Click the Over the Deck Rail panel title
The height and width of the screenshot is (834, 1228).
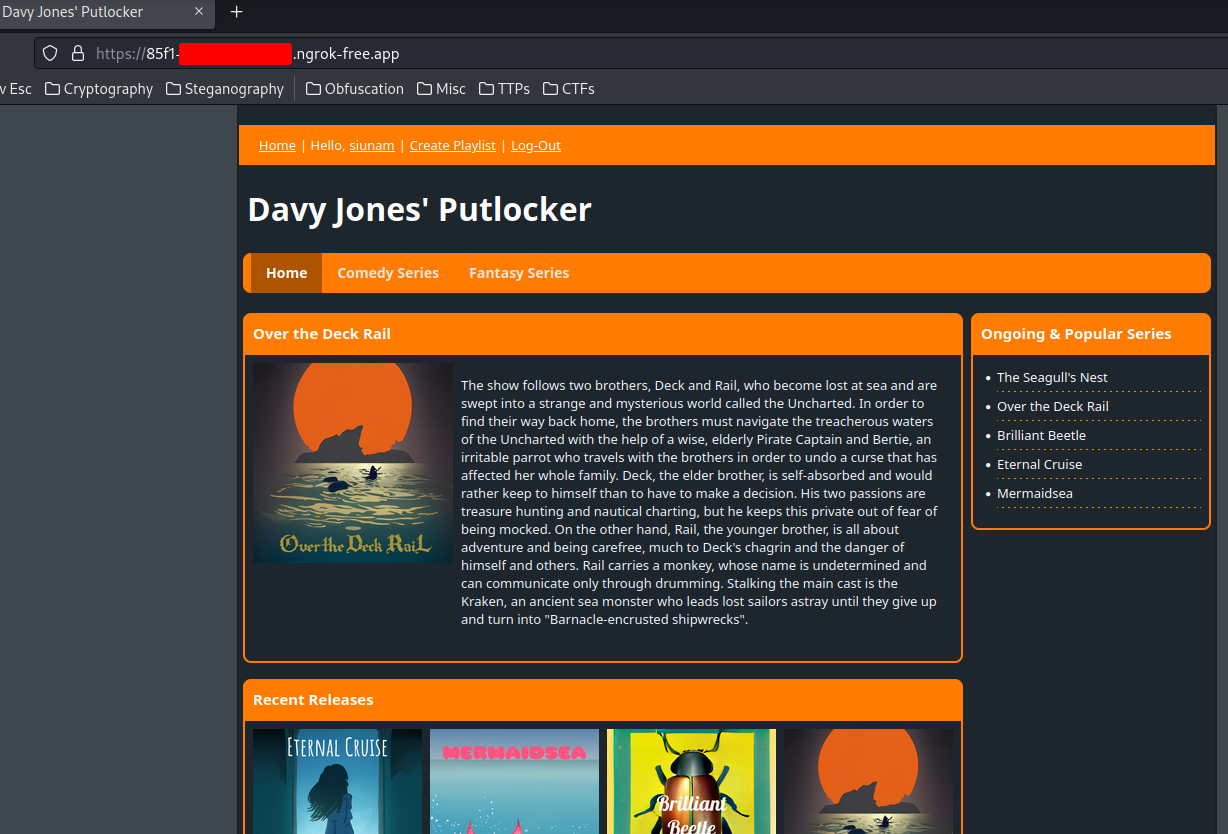click(322, 334)
